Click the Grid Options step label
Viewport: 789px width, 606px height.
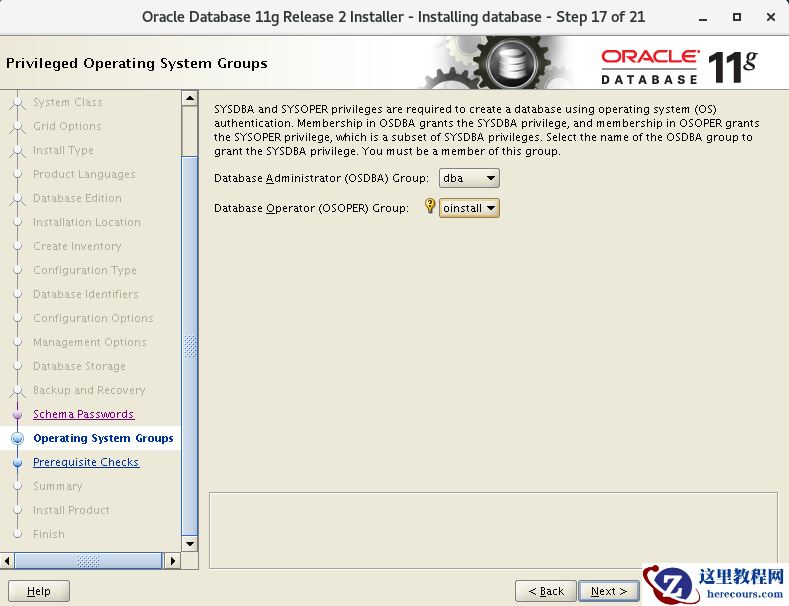point(67,126)
